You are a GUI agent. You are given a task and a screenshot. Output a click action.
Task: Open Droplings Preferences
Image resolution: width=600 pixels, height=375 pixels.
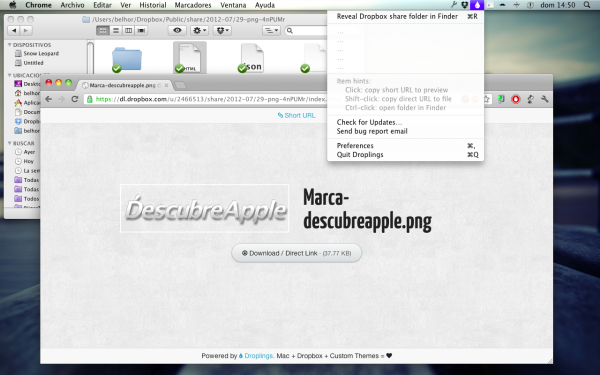(406, 145)
